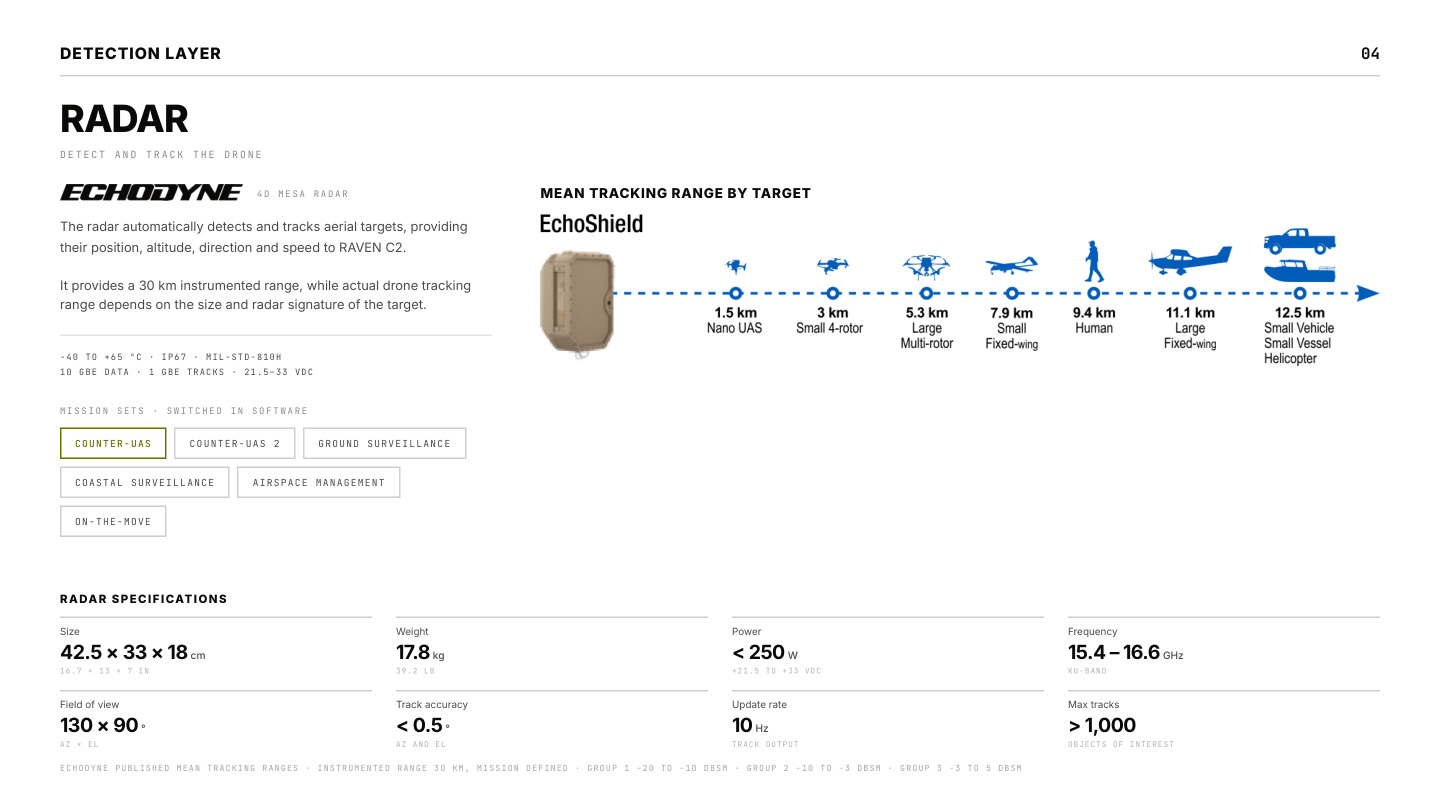Click the DETECT AND TRACK THE DRONE subtitle
This screenshot has height=810, width=1440.
click(161, 155)
